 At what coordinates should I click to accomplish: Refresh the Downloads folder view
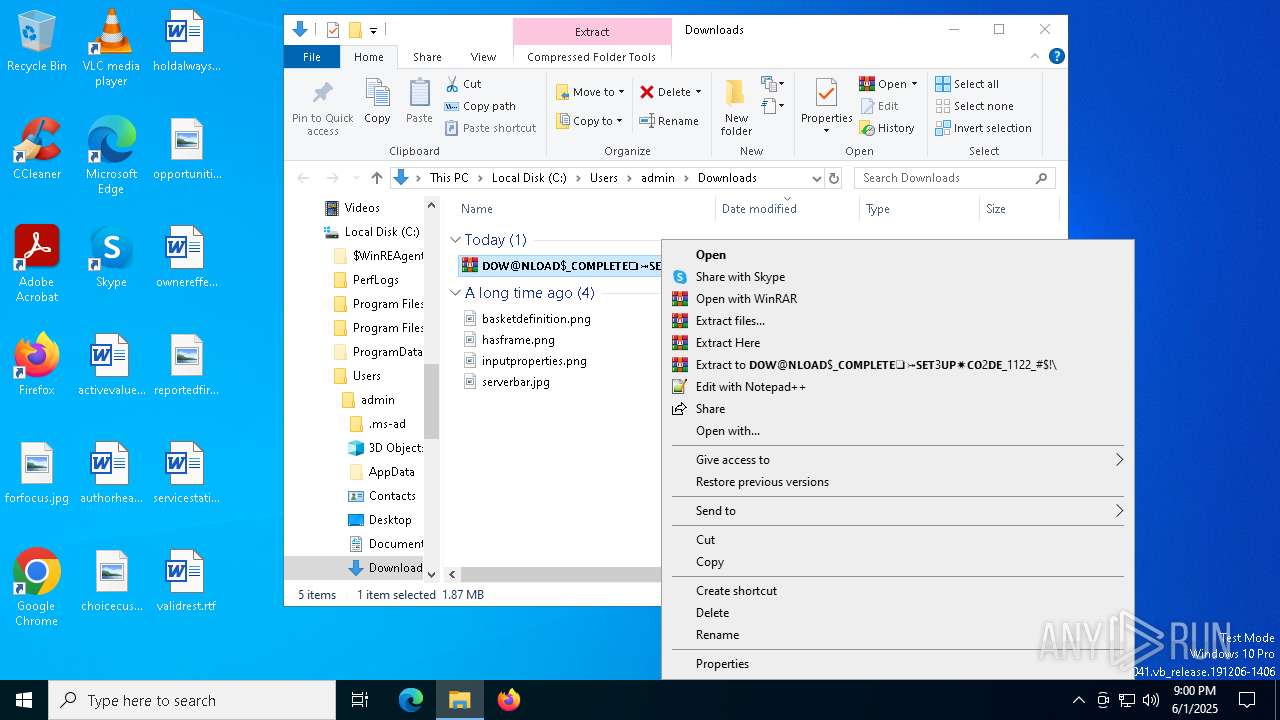(x=834, y=178)
